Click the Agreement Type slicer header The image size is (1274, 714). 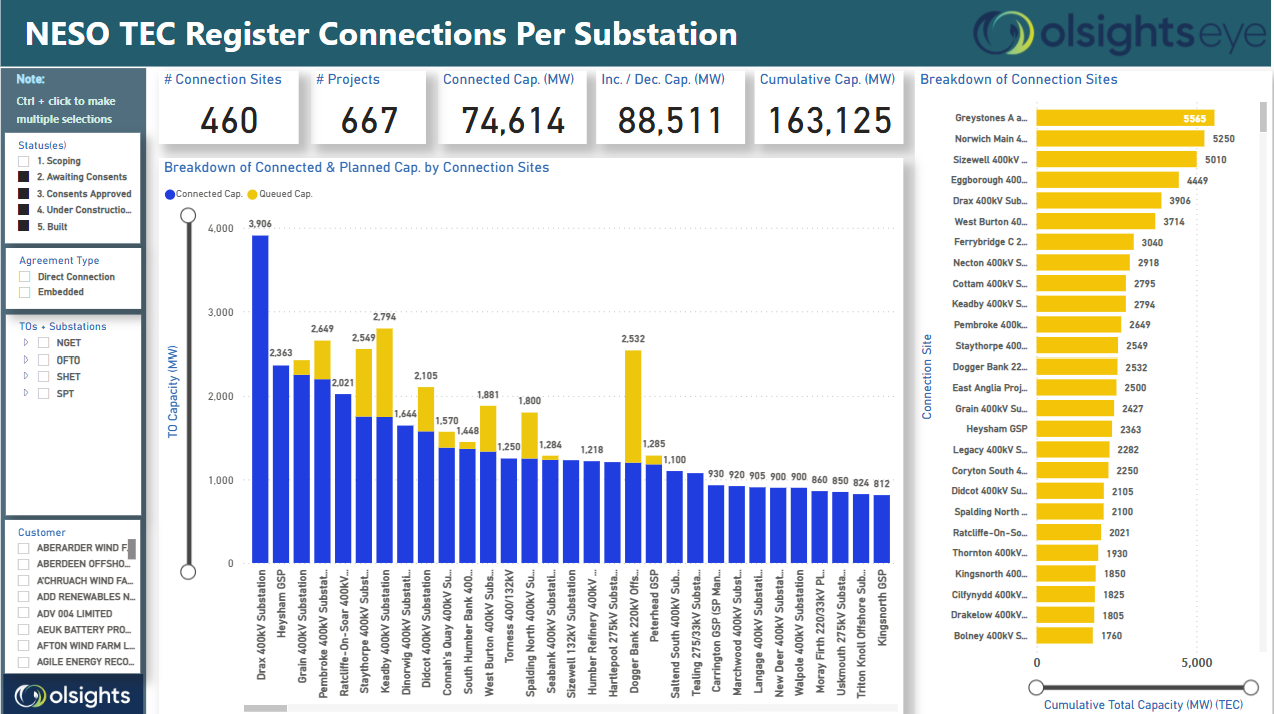(59, 260)
